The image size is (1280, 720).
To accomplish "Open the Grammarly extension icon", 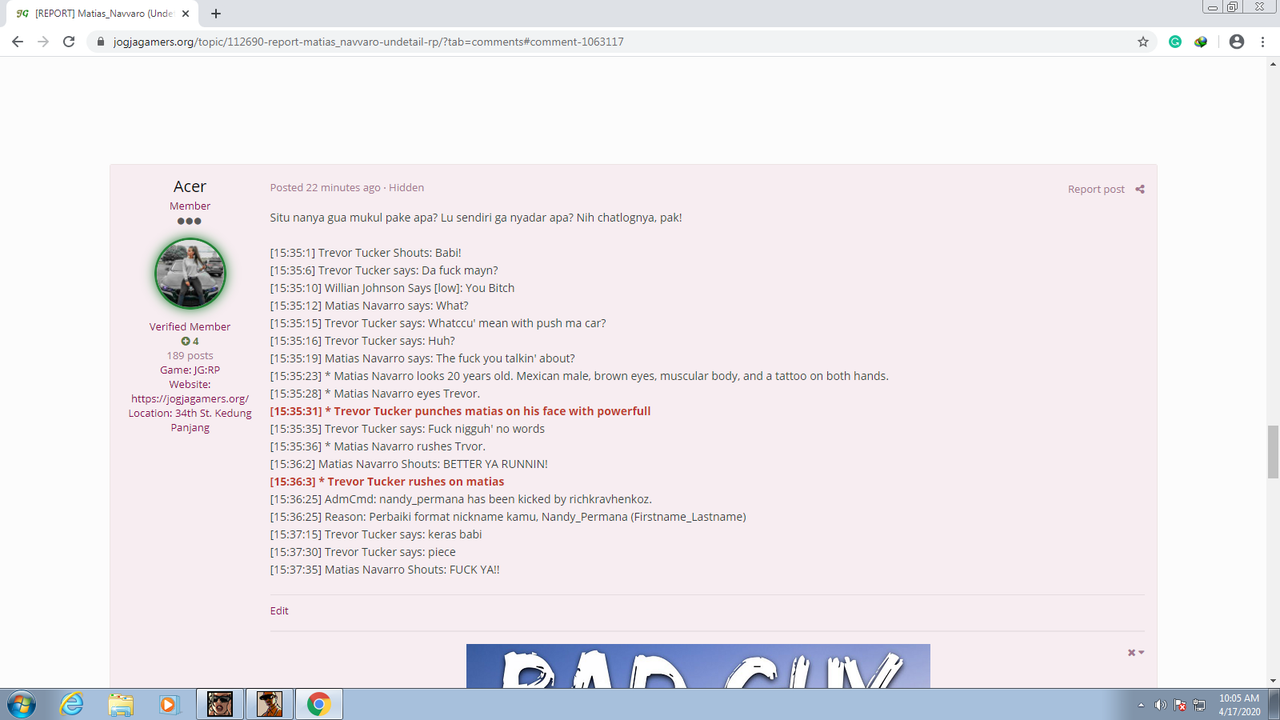I will point(1176,42).
